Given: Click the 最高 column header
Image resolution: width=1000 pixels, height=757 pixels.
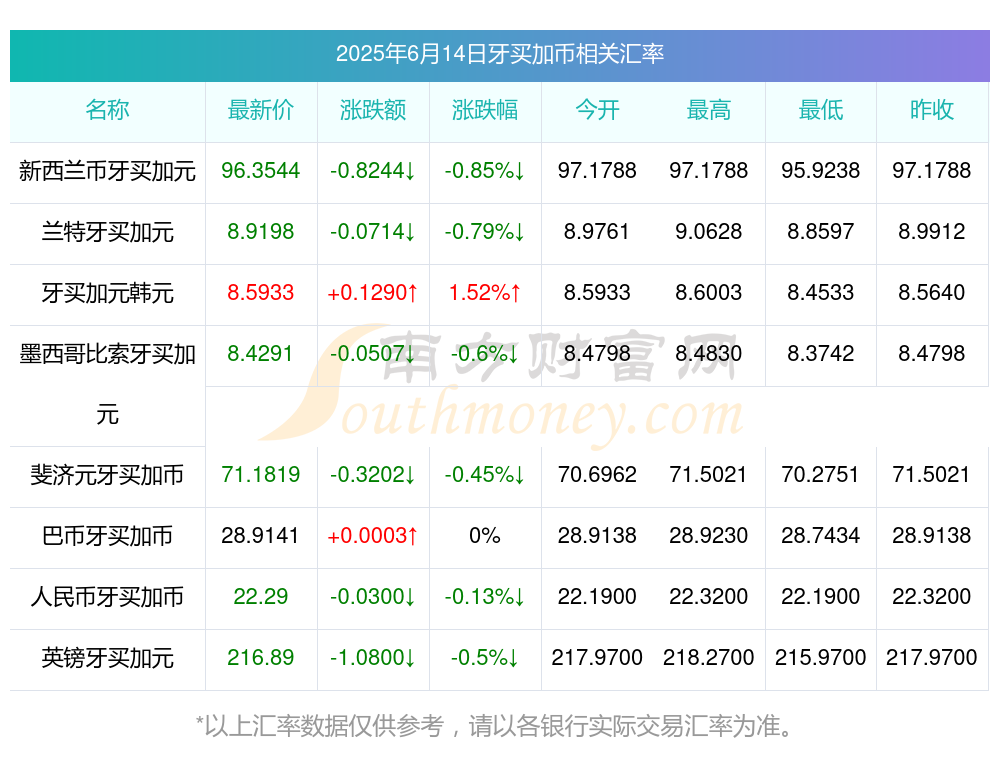Looking at the screenshot, I should click(709, 110).
